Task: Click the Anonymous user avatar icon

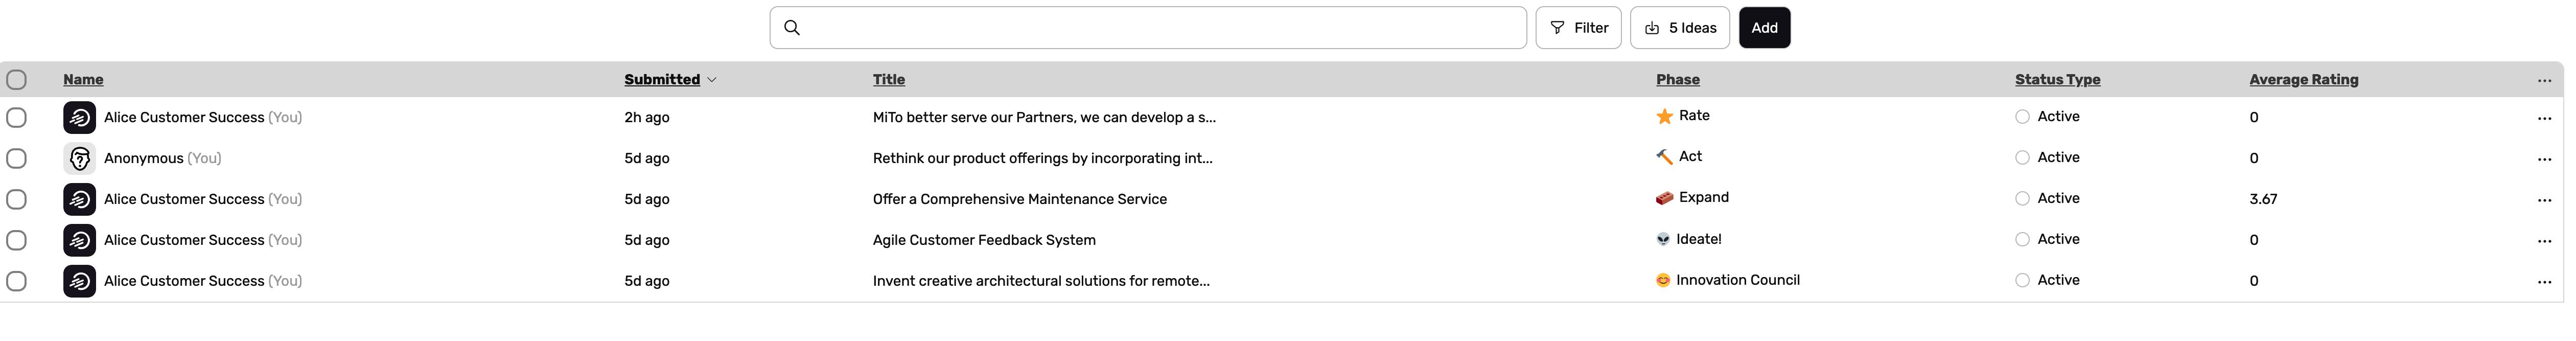Action: 80,158
